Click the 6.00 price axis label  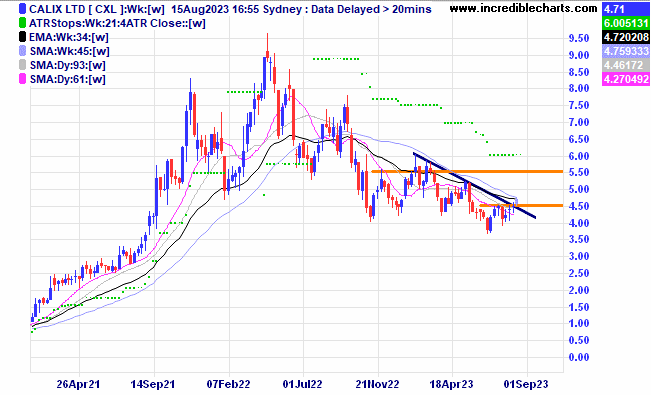579,156
